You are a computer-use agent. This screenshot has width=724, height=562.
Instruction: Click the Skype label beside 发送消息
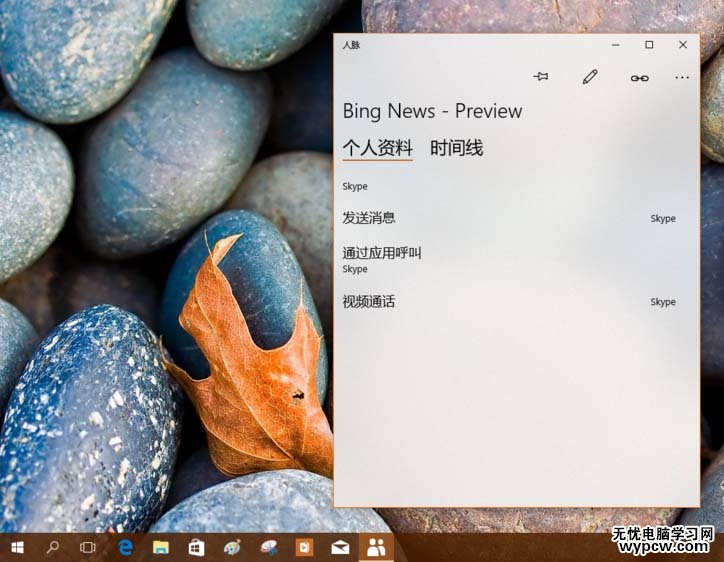[663, 218]
